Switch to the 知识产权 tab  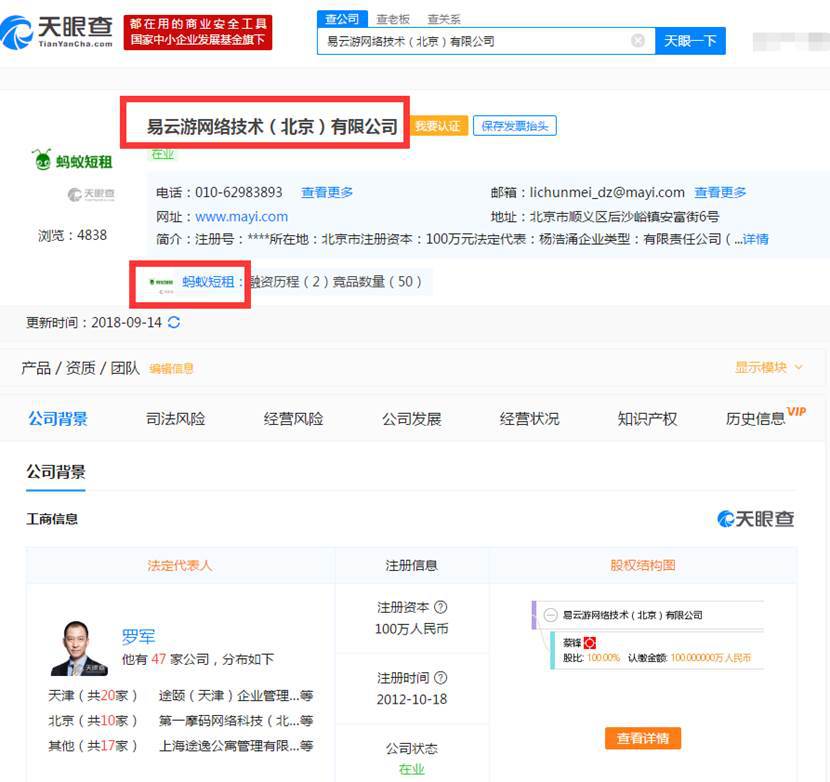pyautogui.click(x=647, y=419)
